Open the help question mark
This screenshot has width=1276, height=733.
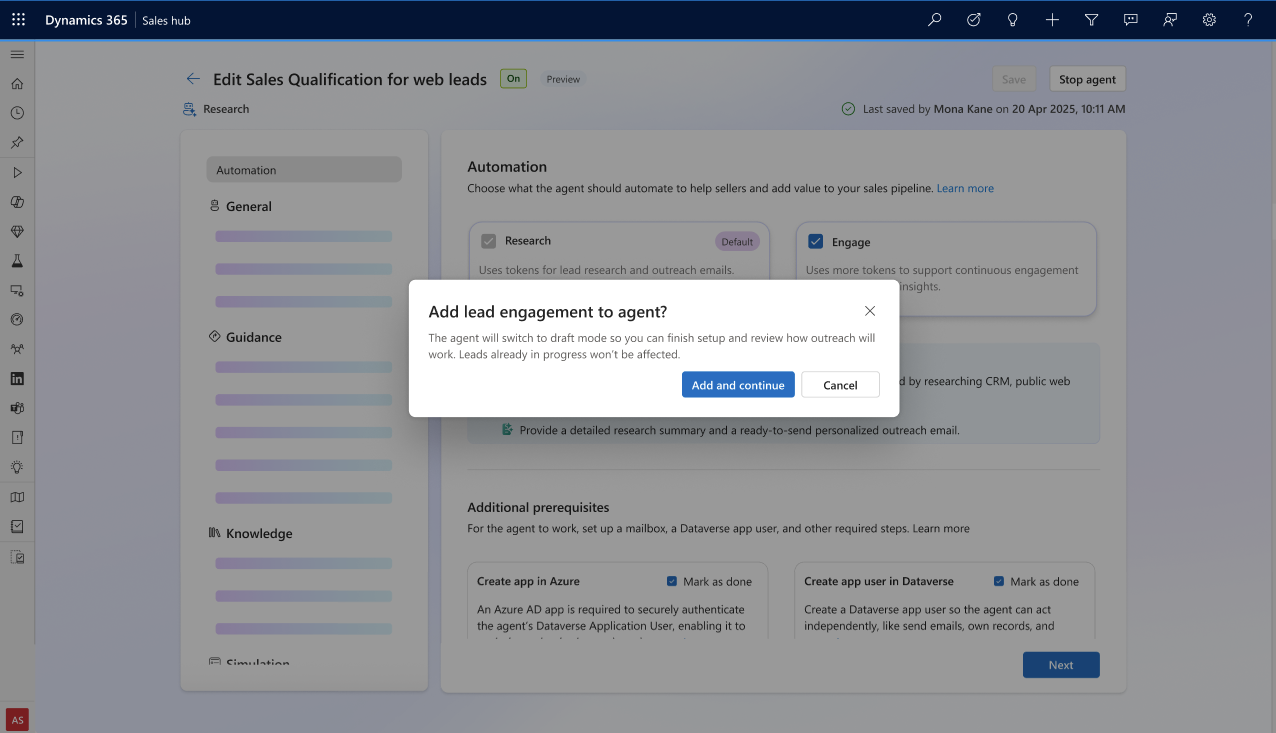pyautogui.click(x=1248, y=20)
